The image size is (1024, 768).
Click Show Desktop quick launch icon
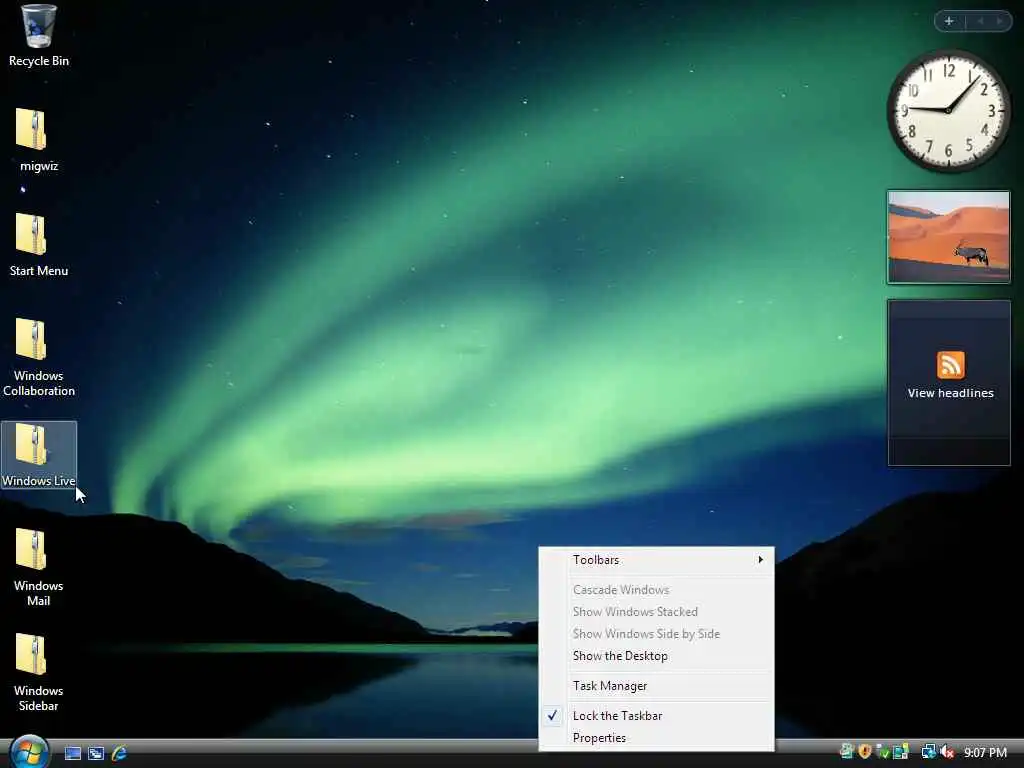point(73,754)
